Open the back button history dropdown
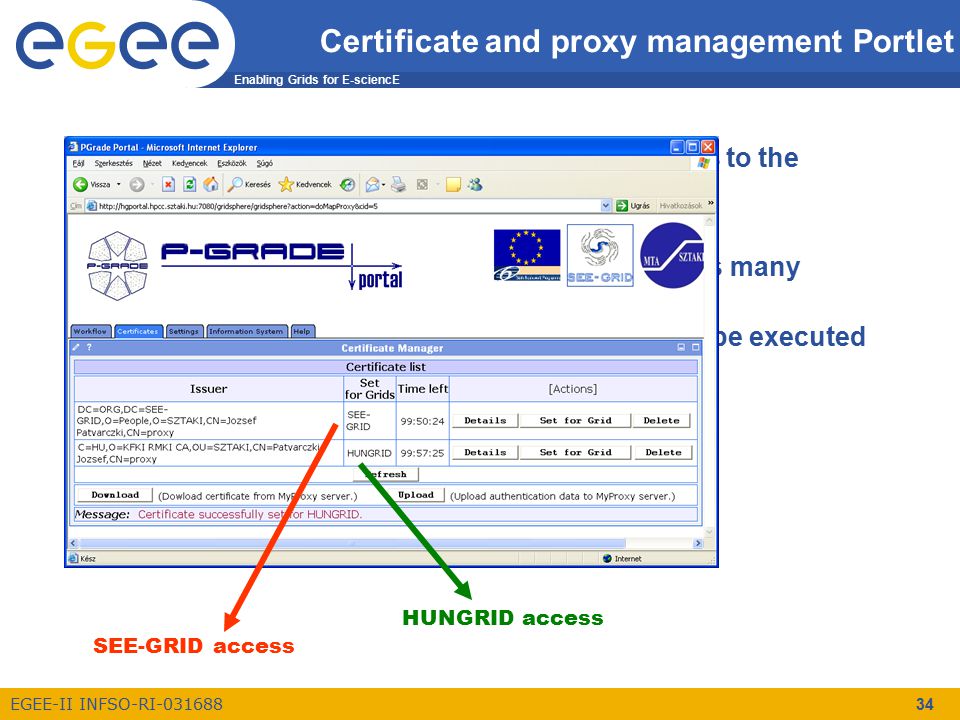This screenshot has width=960, height=720. point(119,184)
